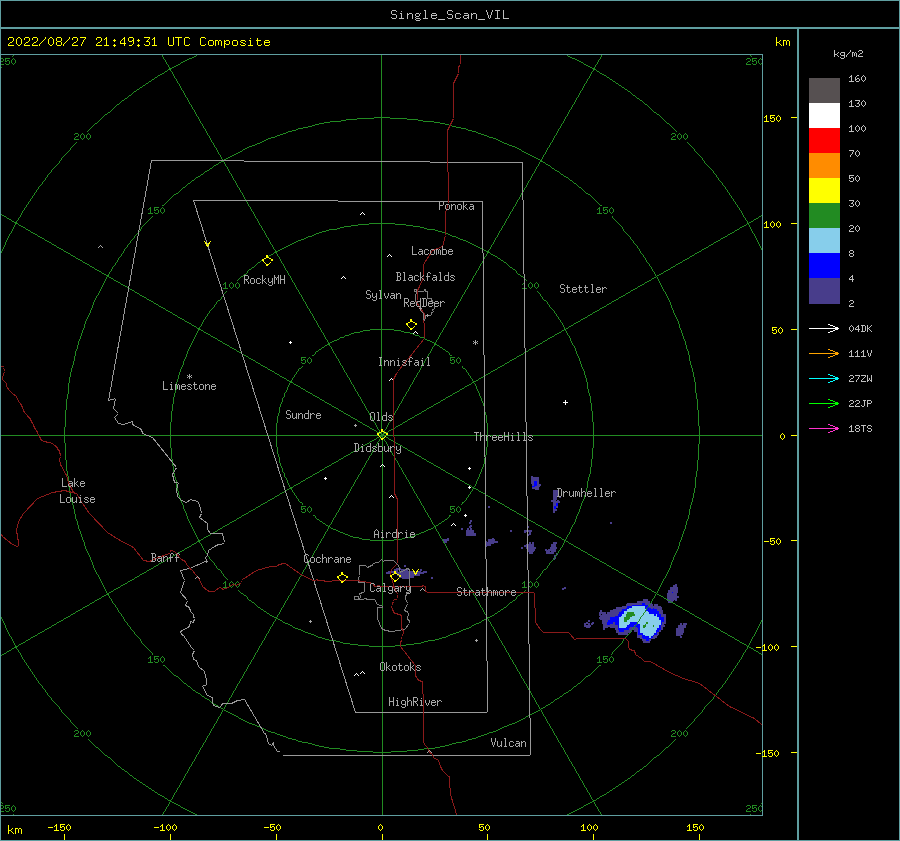Click the 2022/08/27 21:49:31 UTC Composite timestamp
Viewport: 900px width, 841px height.
[x=138, y=42]
